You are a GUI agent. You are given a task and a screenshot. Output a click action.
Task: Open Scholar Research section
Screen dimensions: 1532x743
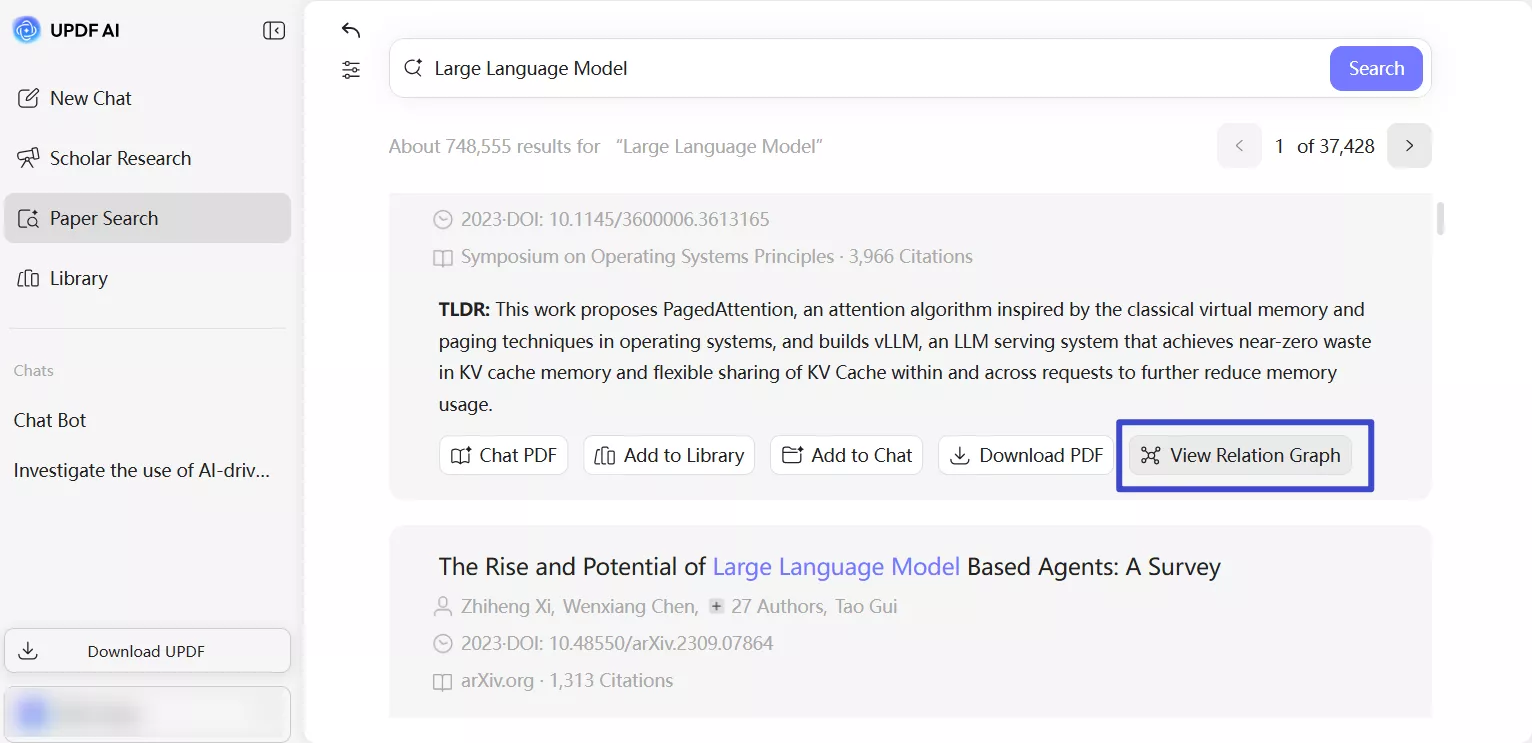click(x=120, y=158)
